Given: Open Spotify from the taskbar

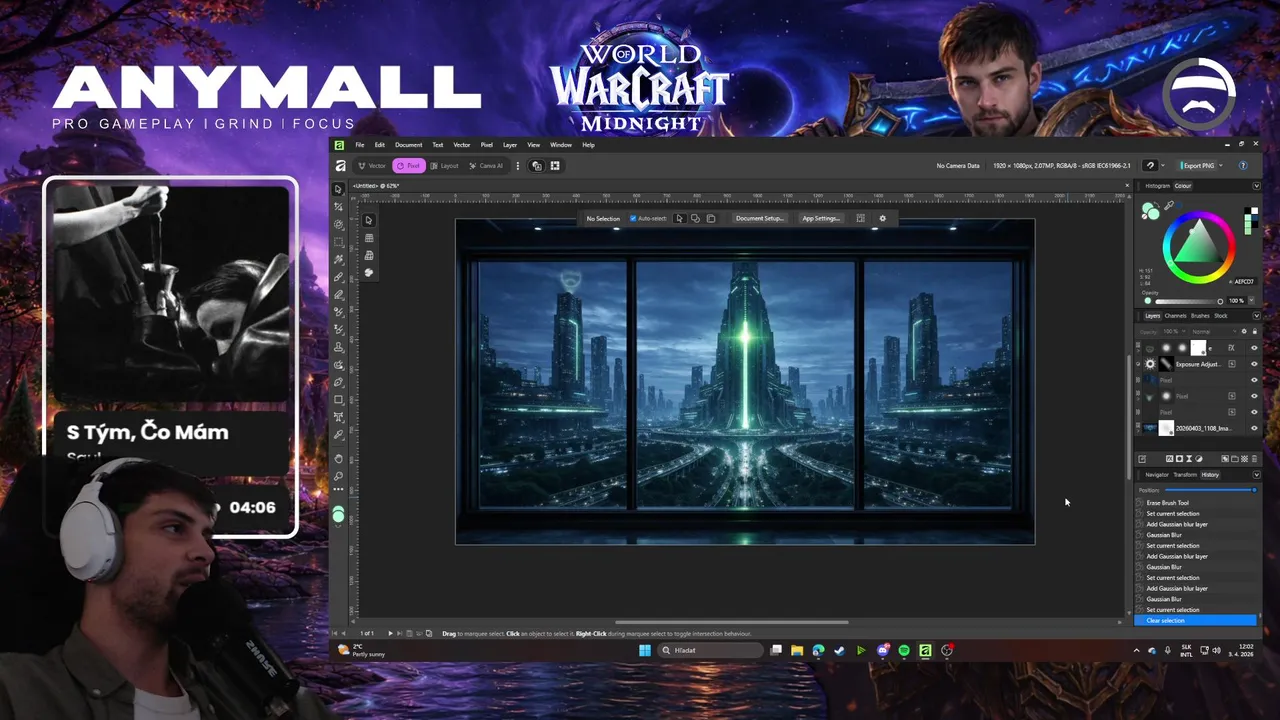Looking at the screenshot, I should pos(904,650).
